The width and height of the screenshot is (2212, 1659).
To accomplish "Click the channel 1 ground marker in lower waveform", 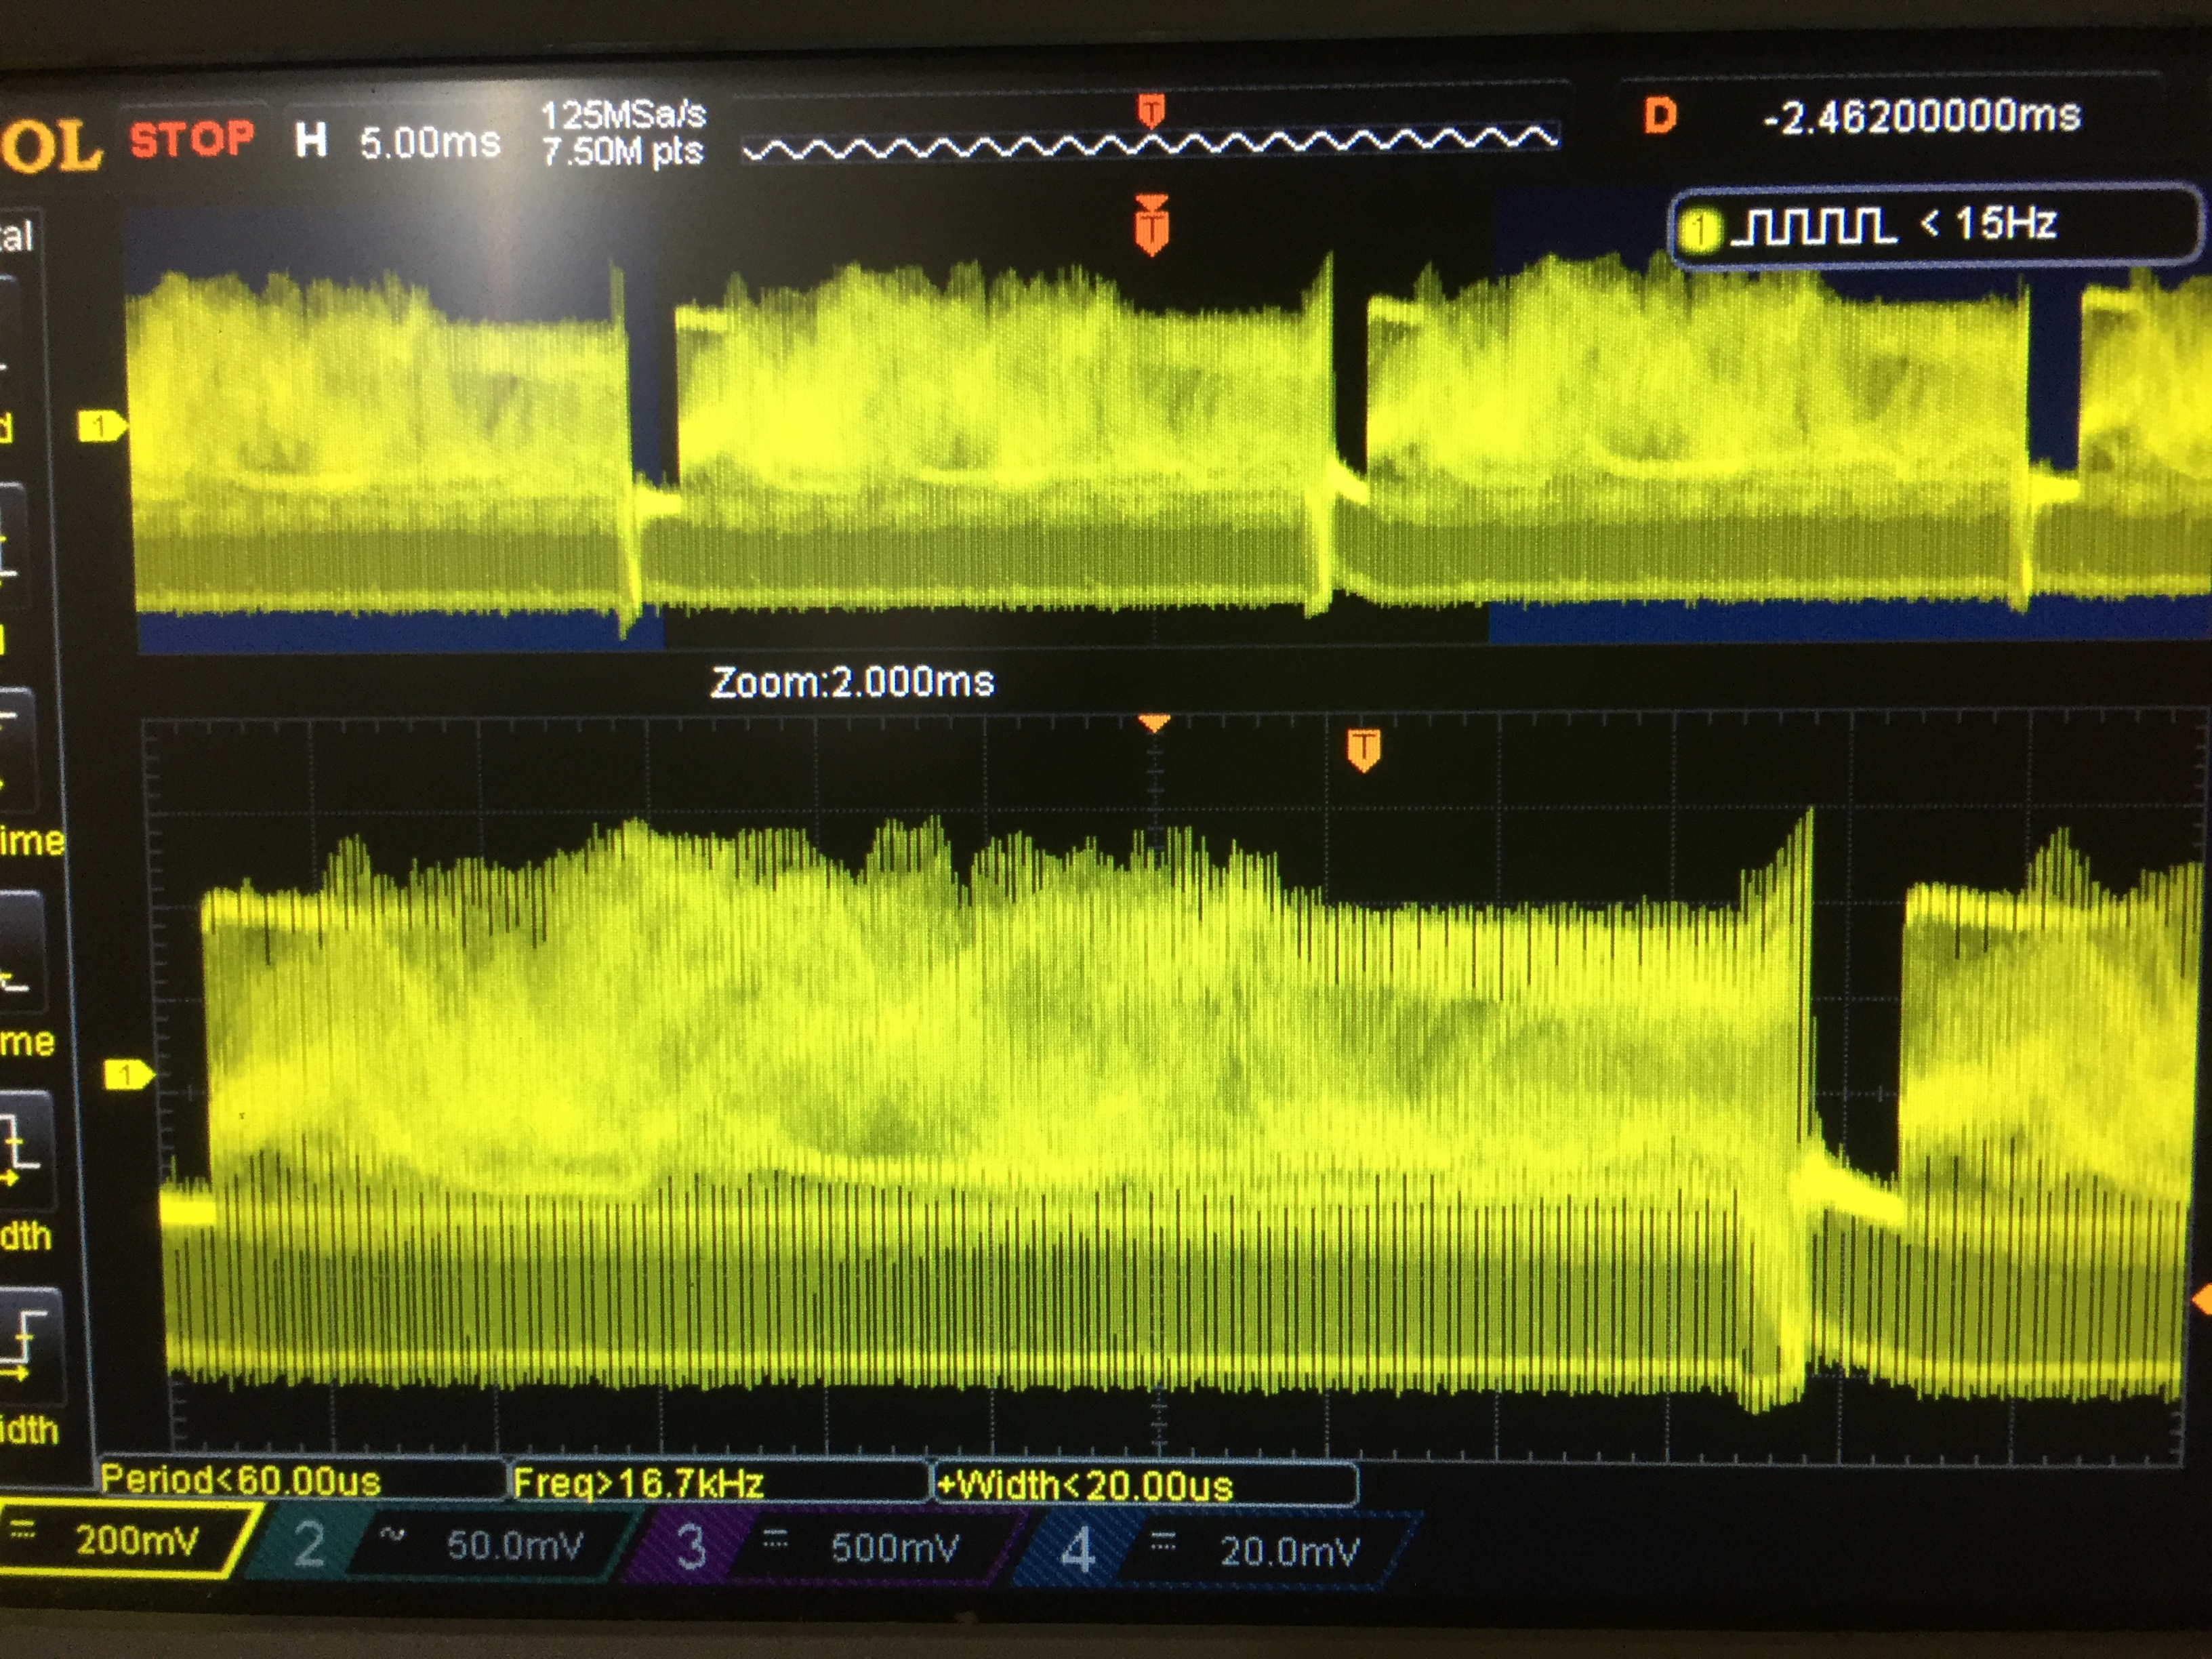I will 127,1075.
